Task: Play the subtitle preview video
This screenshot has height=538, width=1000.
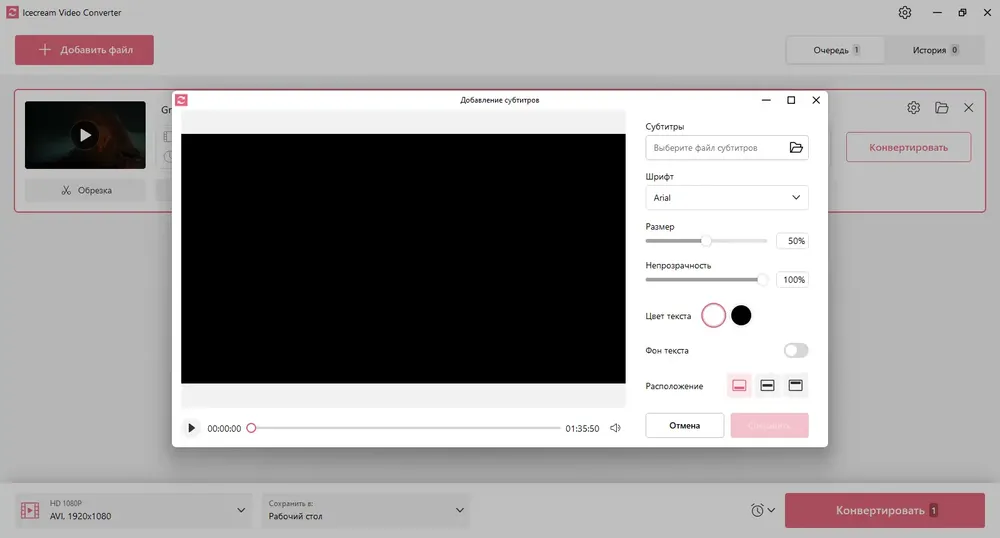Action: 191,428
